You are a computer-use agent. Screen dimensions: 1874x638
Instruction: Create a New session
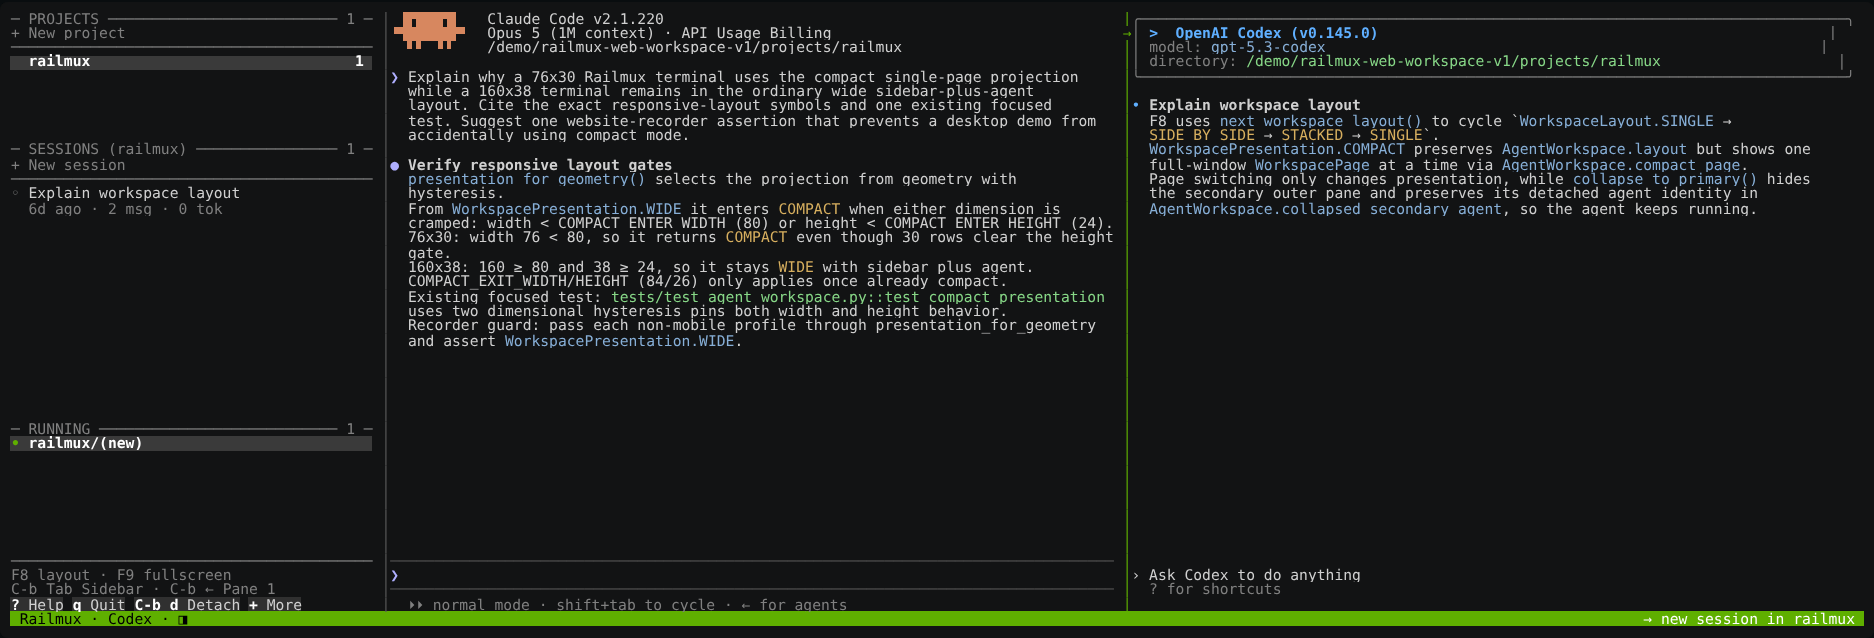click(68, 165)
